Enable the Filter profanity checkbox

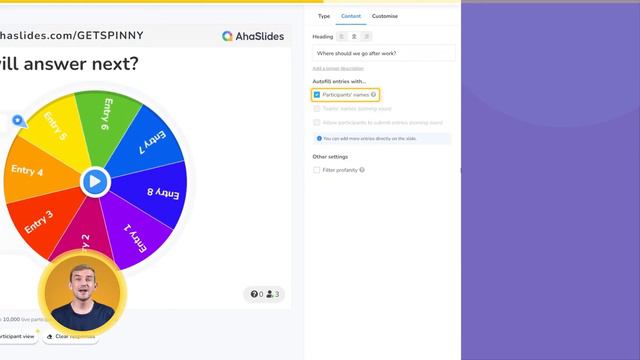(x=317, y=170)
